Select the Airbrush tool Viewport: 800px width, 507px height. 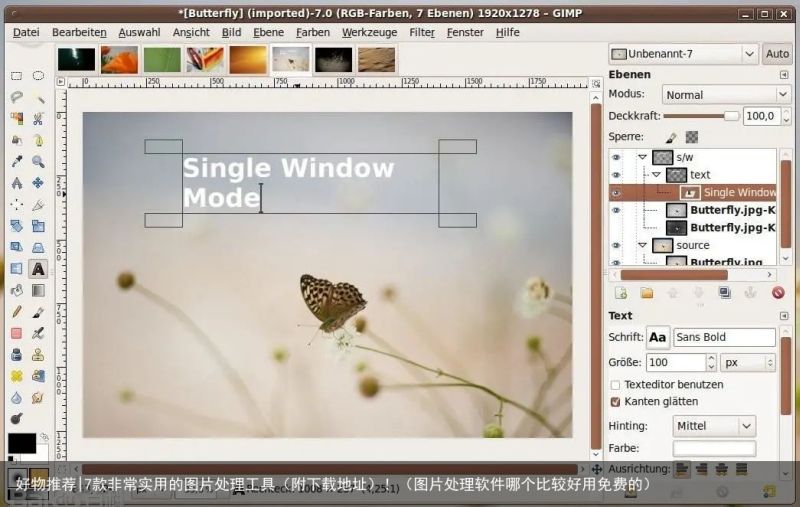pos(38,333)
